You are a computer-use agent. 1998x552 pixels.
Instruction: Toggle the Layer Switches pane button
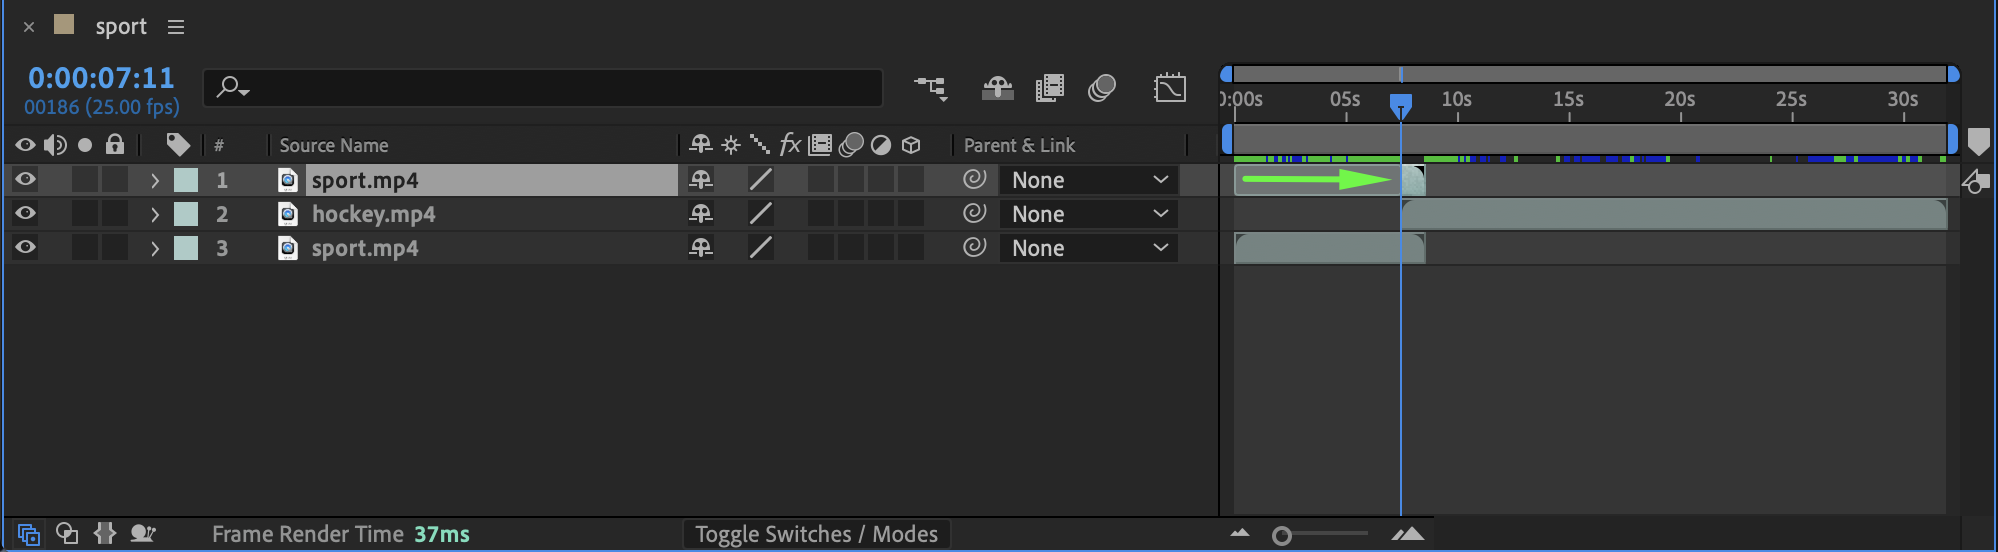29,534
